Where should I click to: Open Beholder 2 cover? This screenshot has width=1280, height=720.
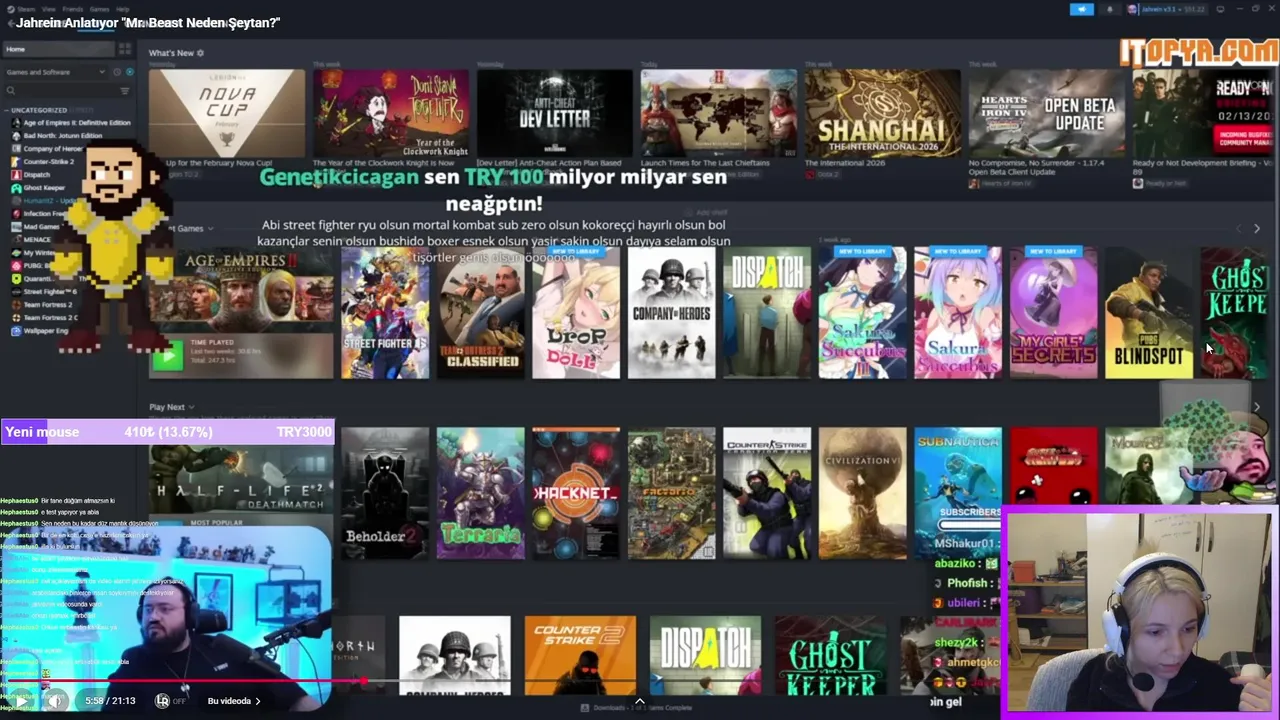(x=385, y=493)
